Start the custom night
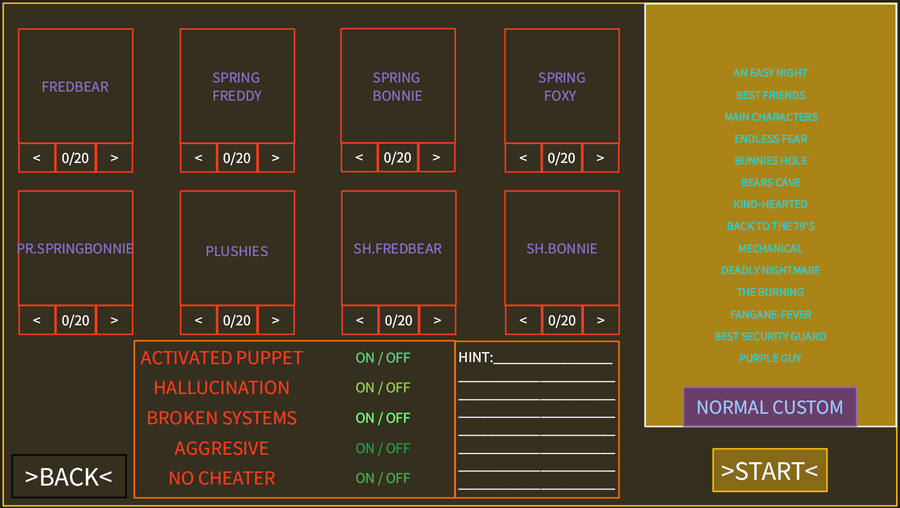This screenshot has width=900, height=508. [770, 471]
